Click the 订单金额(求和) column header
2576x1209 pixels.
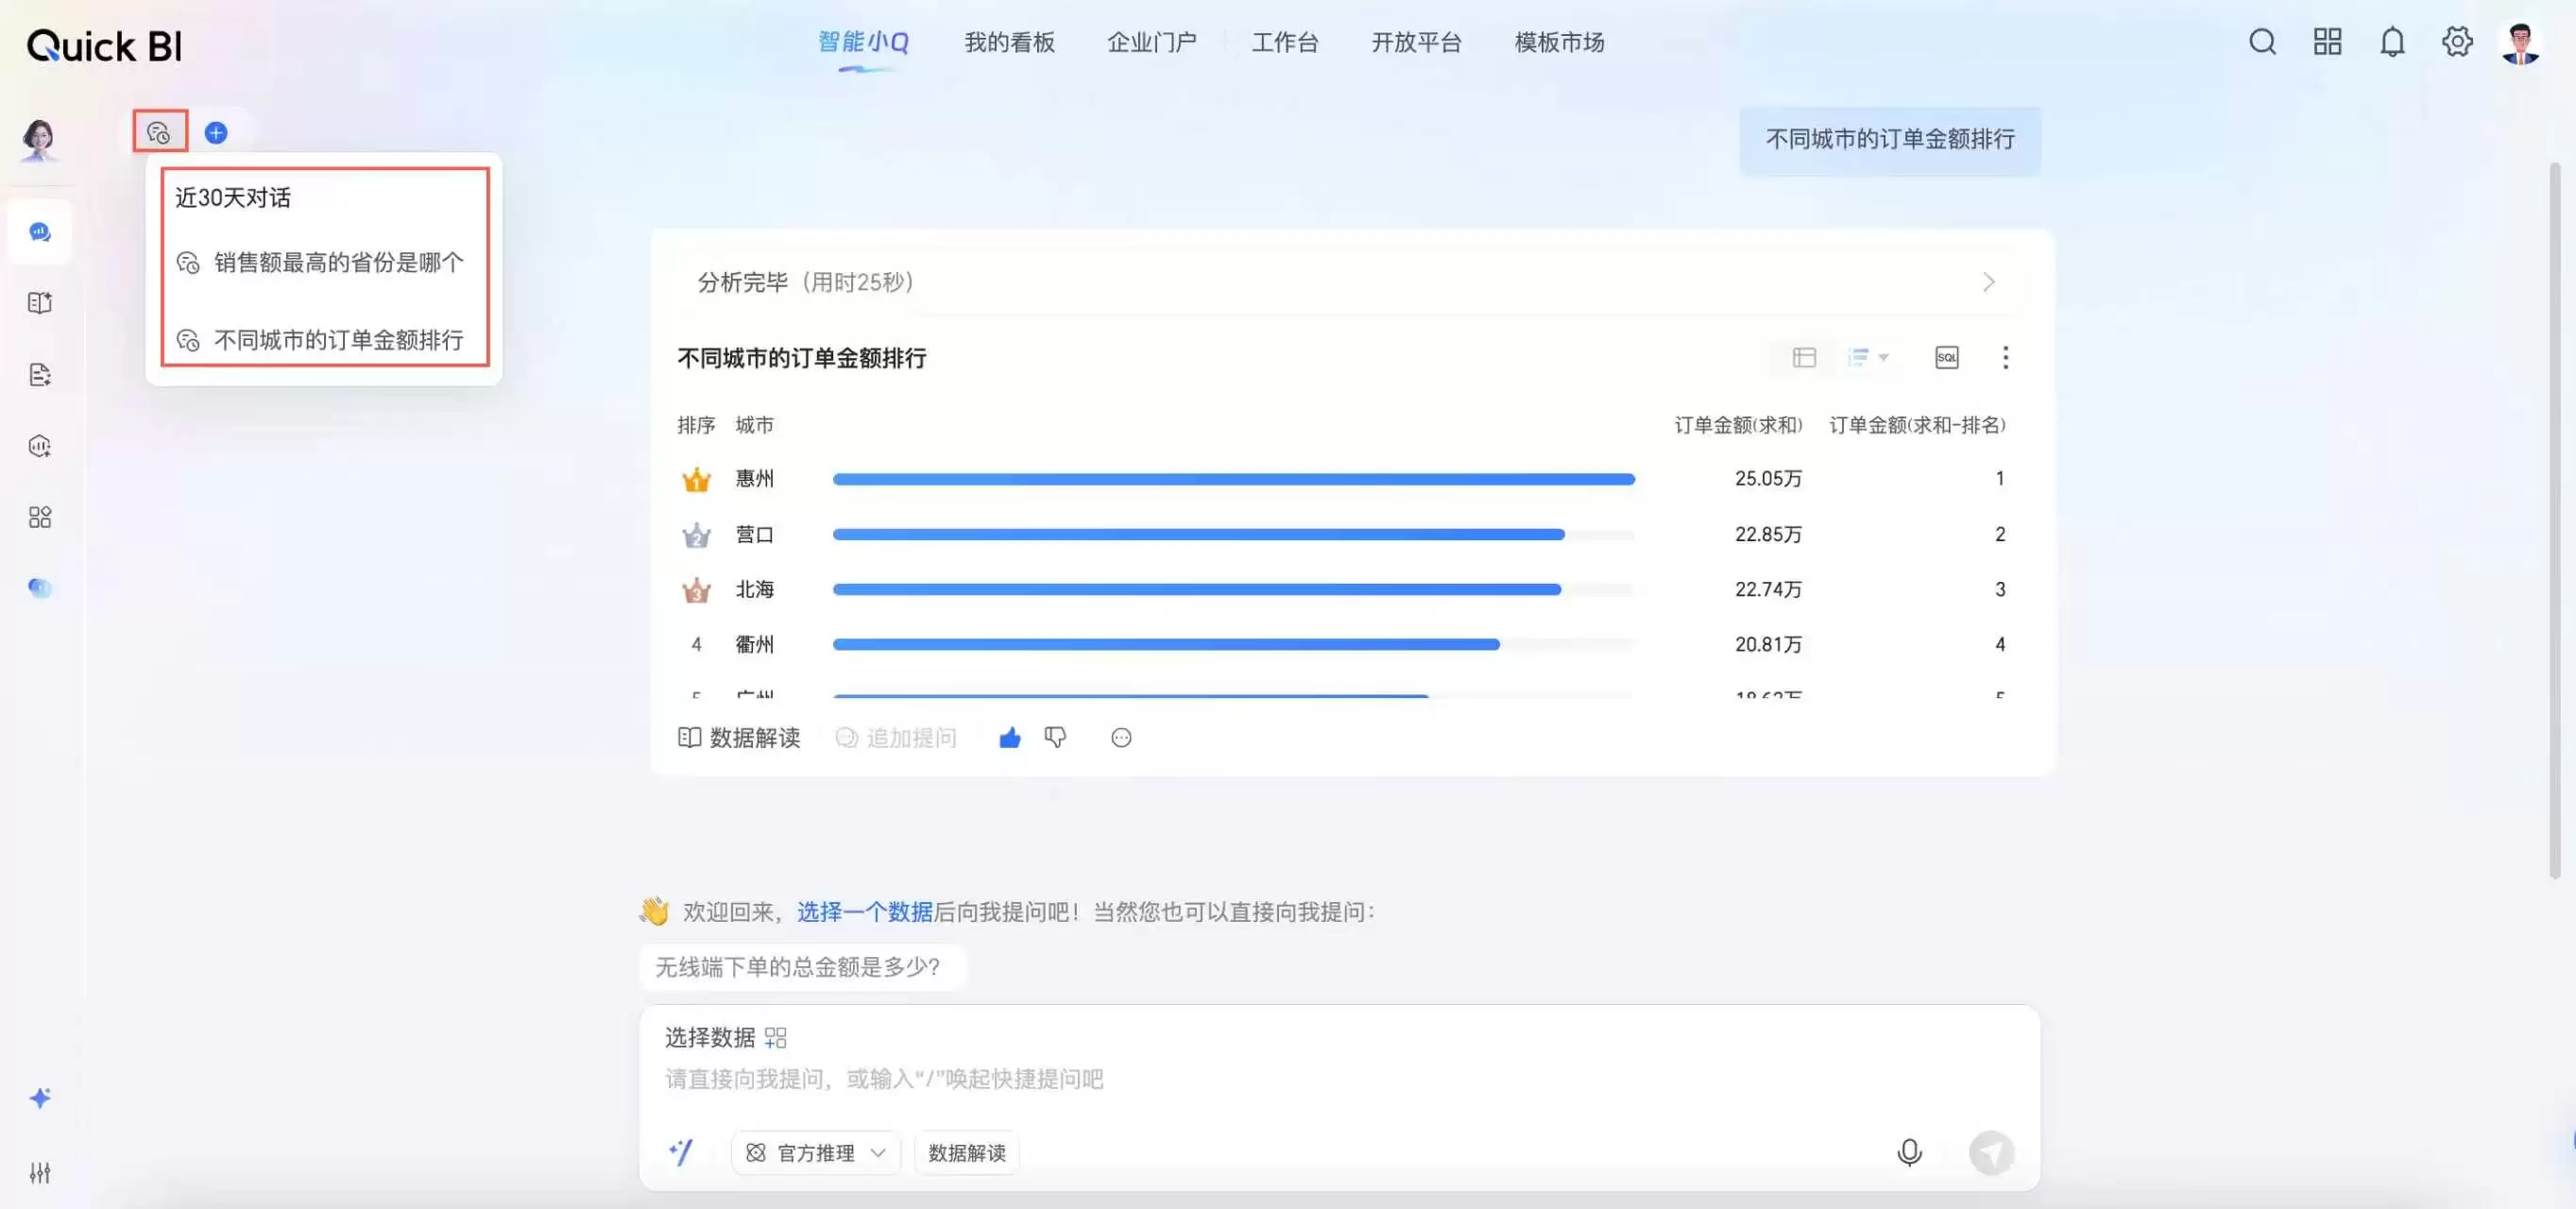click(x=1738, y=425)
